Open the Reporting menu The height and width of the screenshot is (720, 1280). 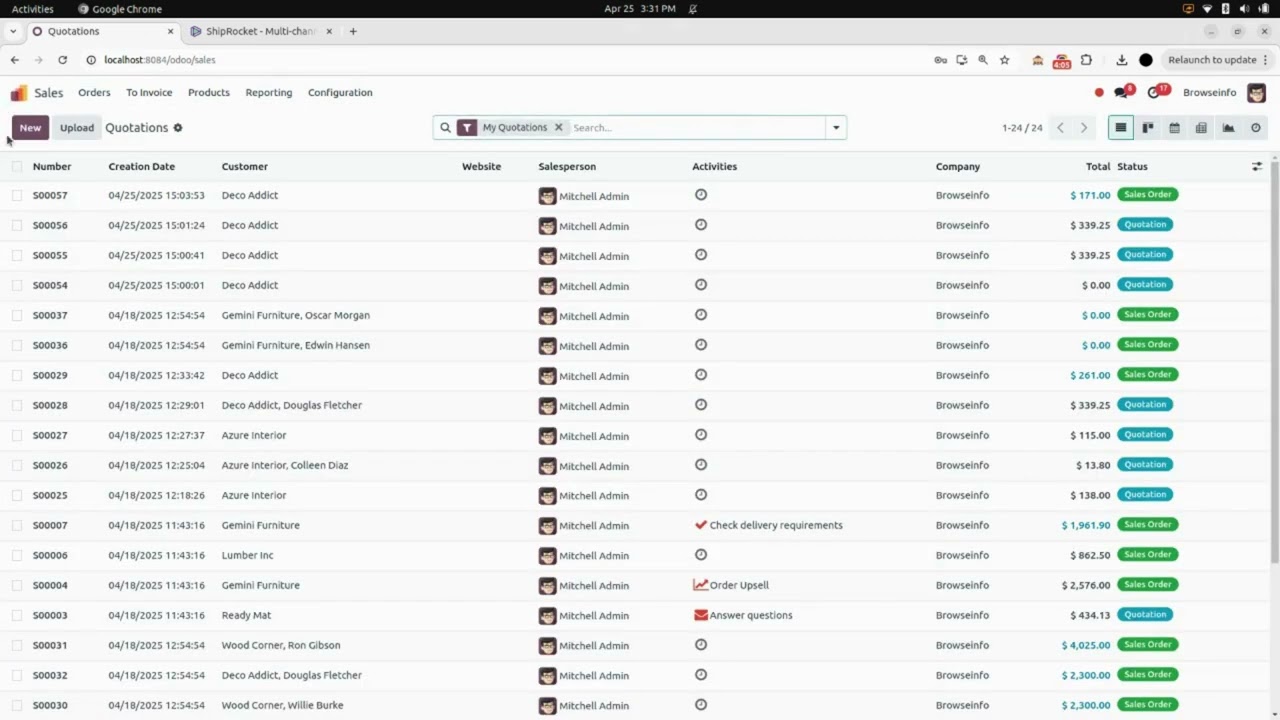269,93
